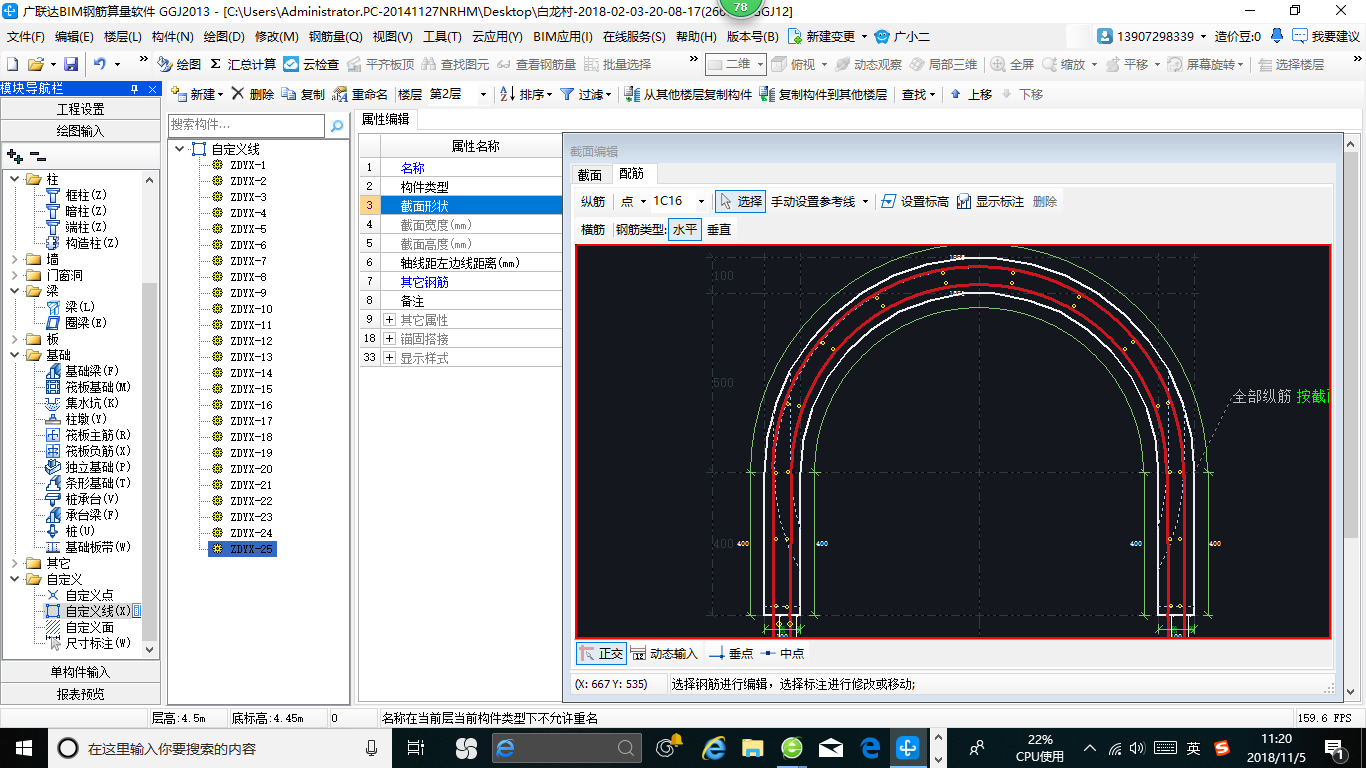Move the component up with 上移
1366x768 pixels.
pyautogui.click(x=970, y=94)
